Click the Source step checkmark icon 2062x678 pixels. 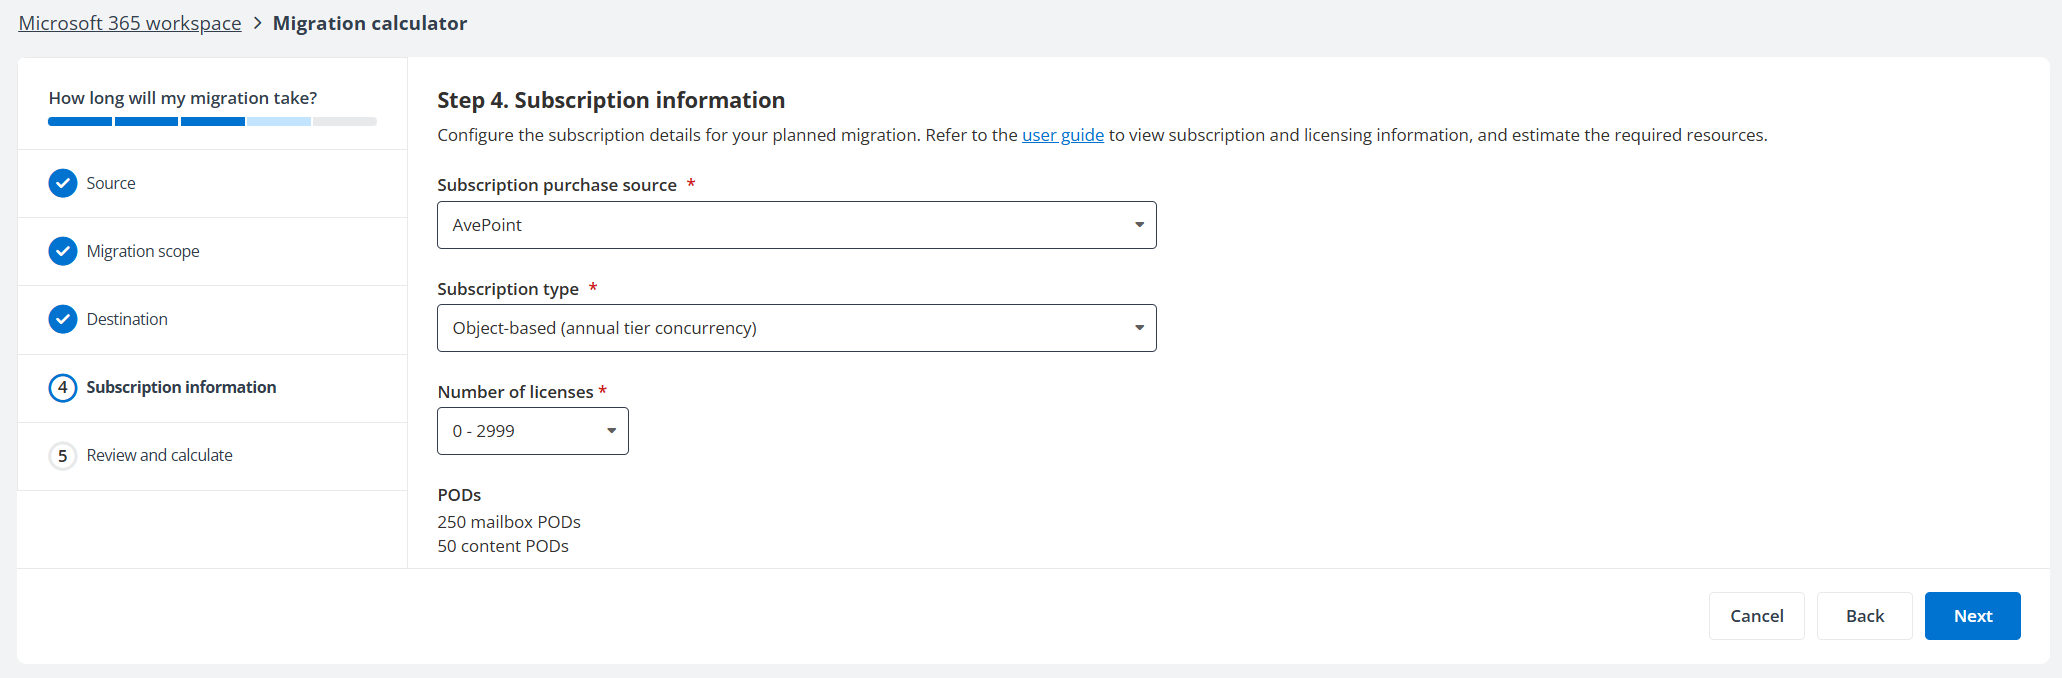pyautogui.click(x=62, y=183)
